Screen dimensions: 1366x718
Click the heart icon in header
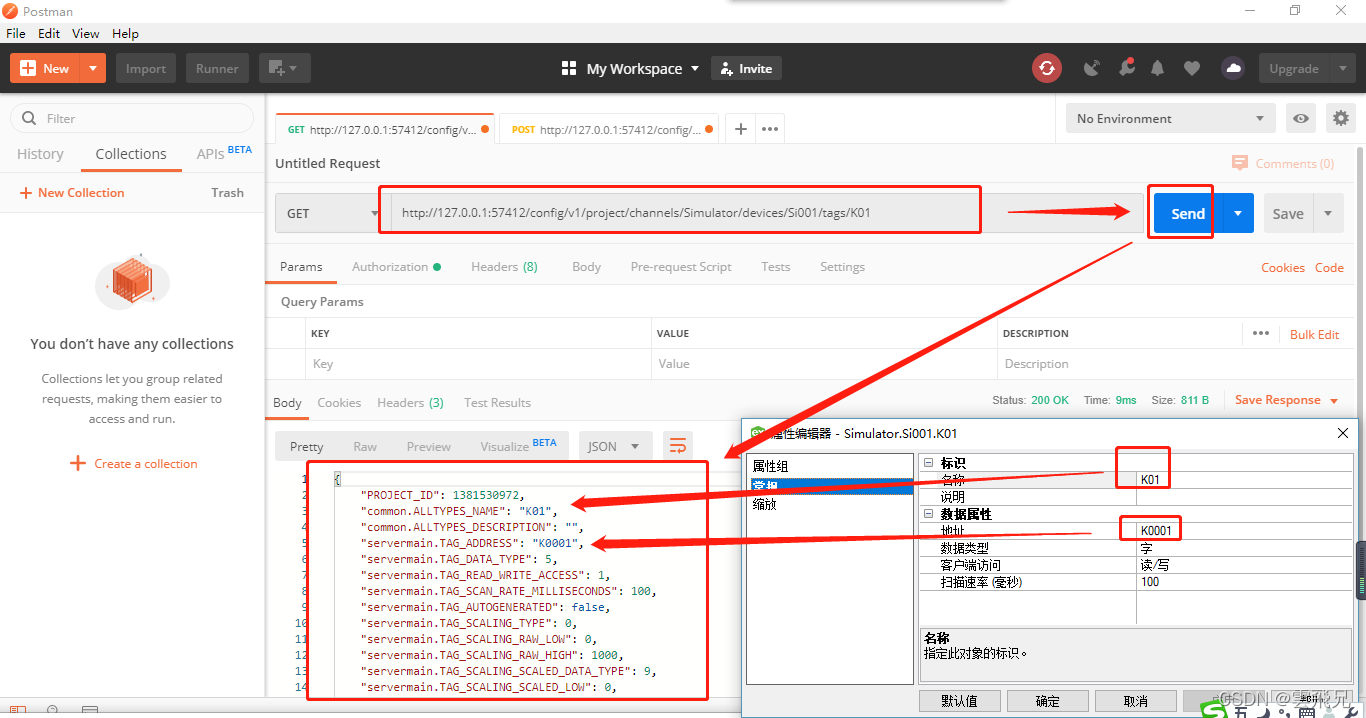coord(1191,68)
